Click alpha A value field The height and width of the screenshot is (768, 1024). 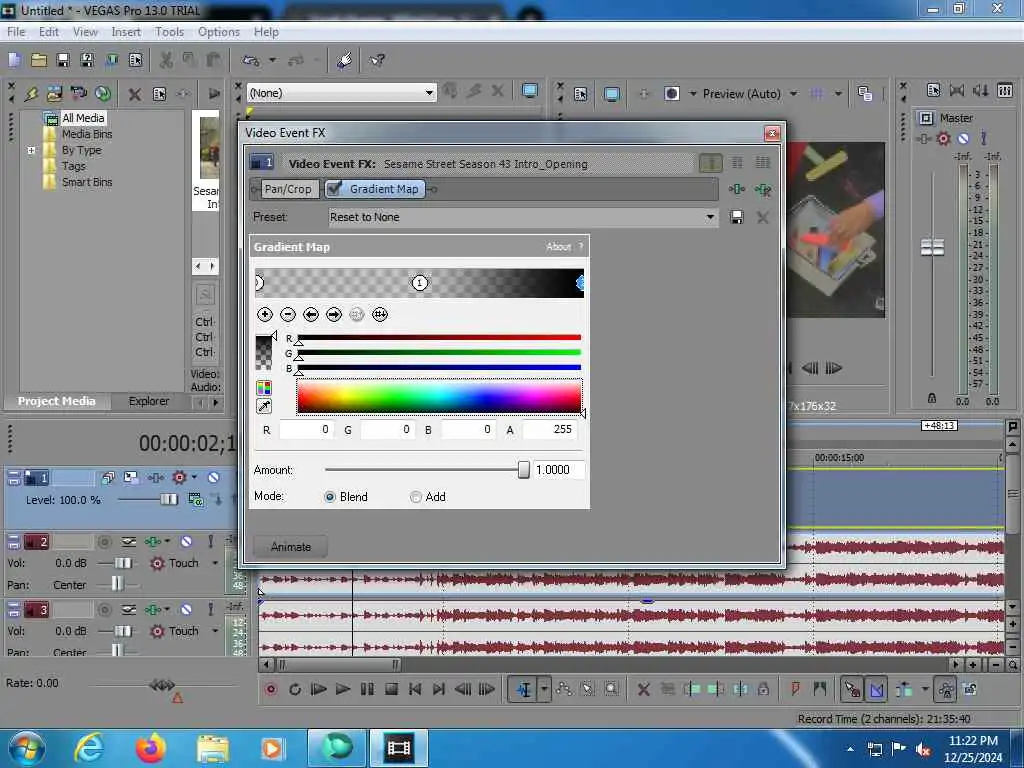pyautogui.click(x=550, y=430)
